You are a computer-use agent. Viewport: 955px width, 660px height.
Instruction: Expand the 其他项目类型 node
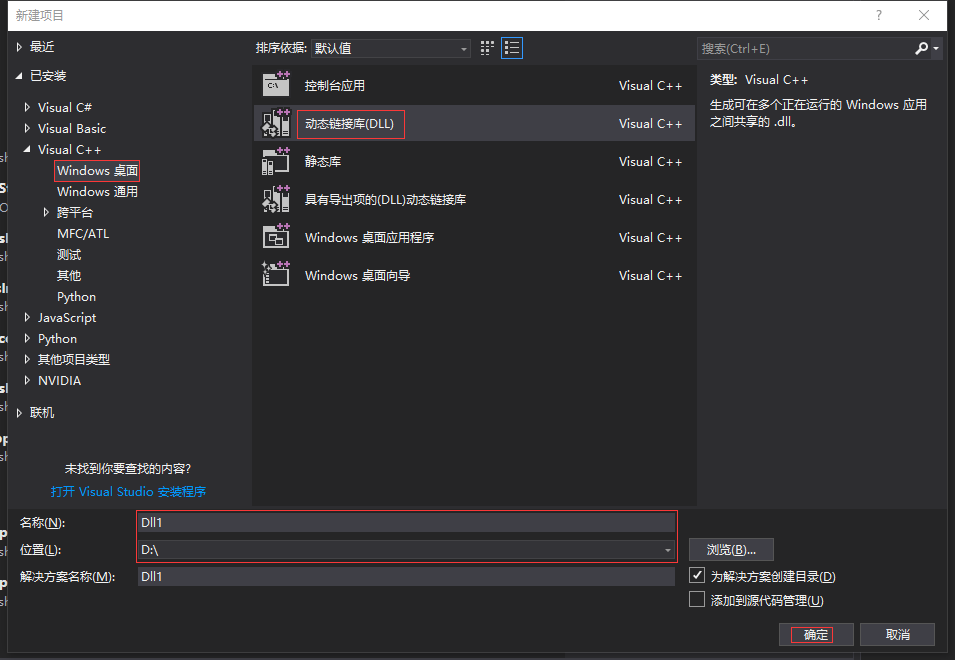coord(27,359)
